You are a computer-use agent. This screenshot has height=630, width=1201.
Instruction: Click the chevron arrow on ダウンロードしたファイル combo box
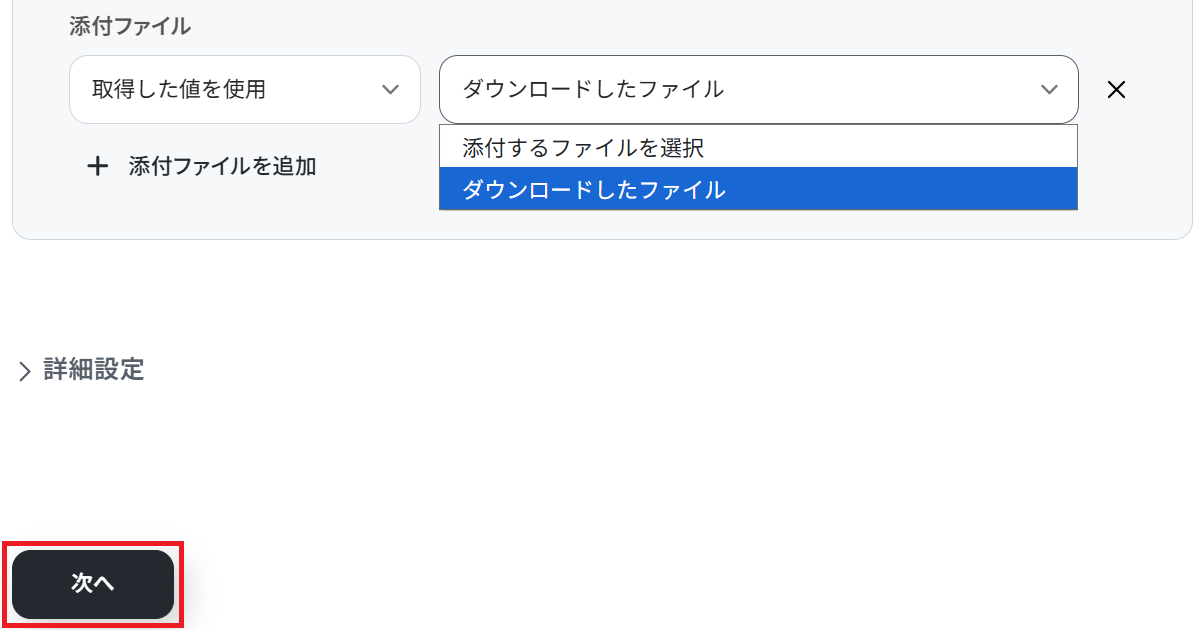1049,90
